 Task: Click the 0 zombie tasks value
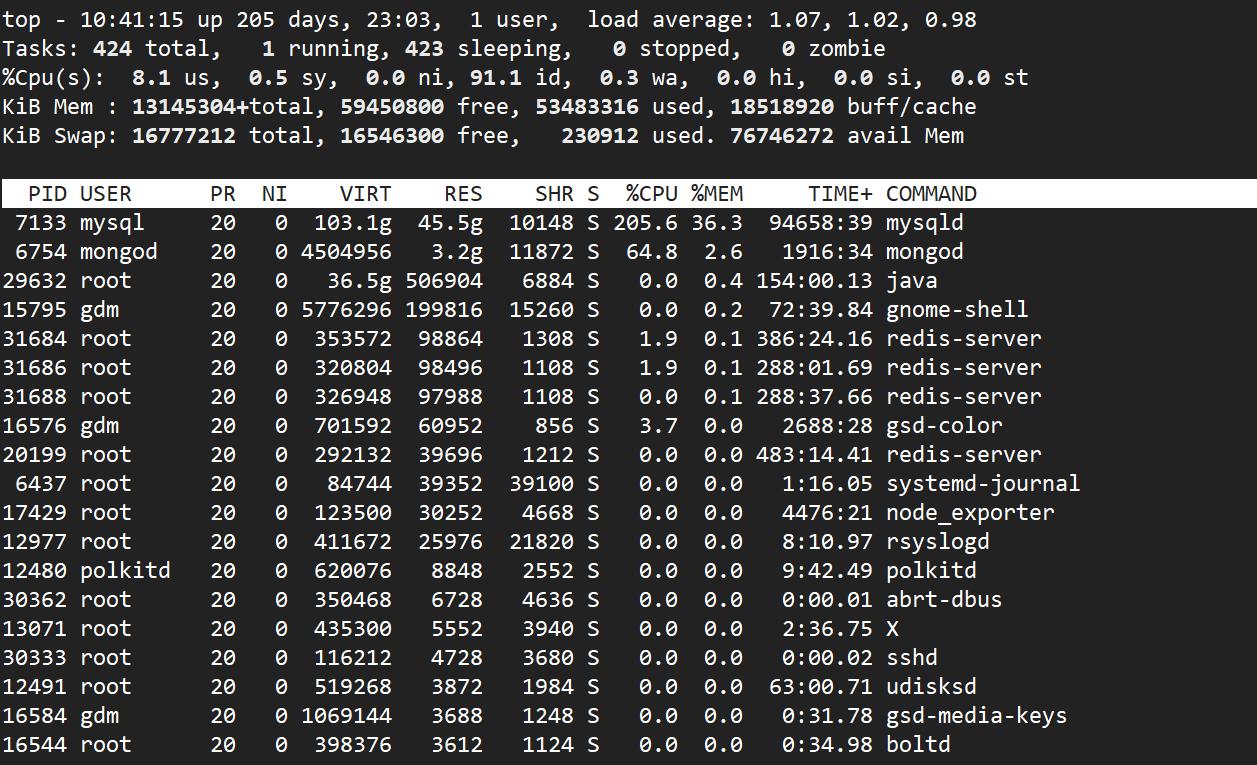point(789,49)
